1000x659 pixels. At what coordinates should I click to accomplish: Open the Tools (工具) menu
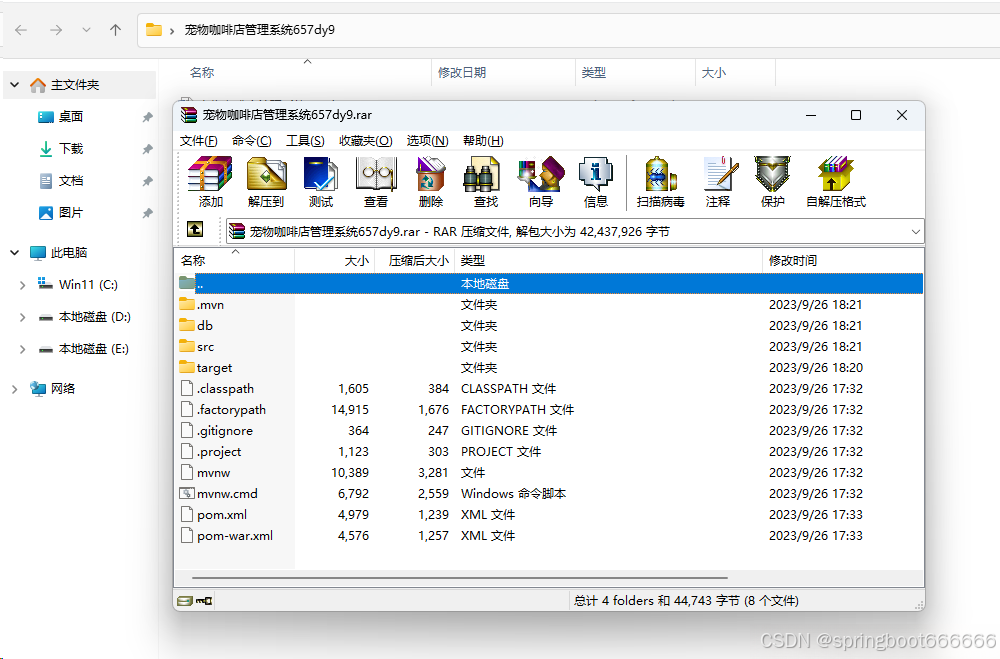(x=305, y=140)
